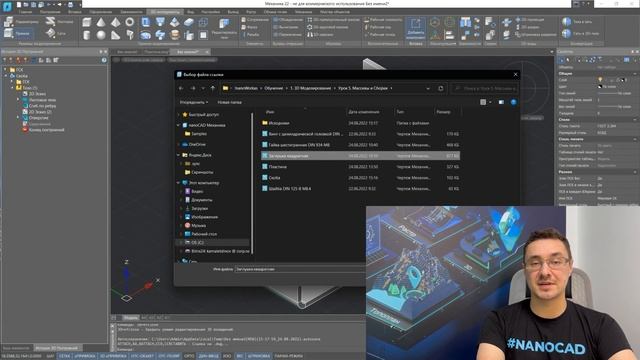Collapse the Общие section in properties panel
Image resolution: width=640 pixels, height=360 pixels.
point(635,73)
